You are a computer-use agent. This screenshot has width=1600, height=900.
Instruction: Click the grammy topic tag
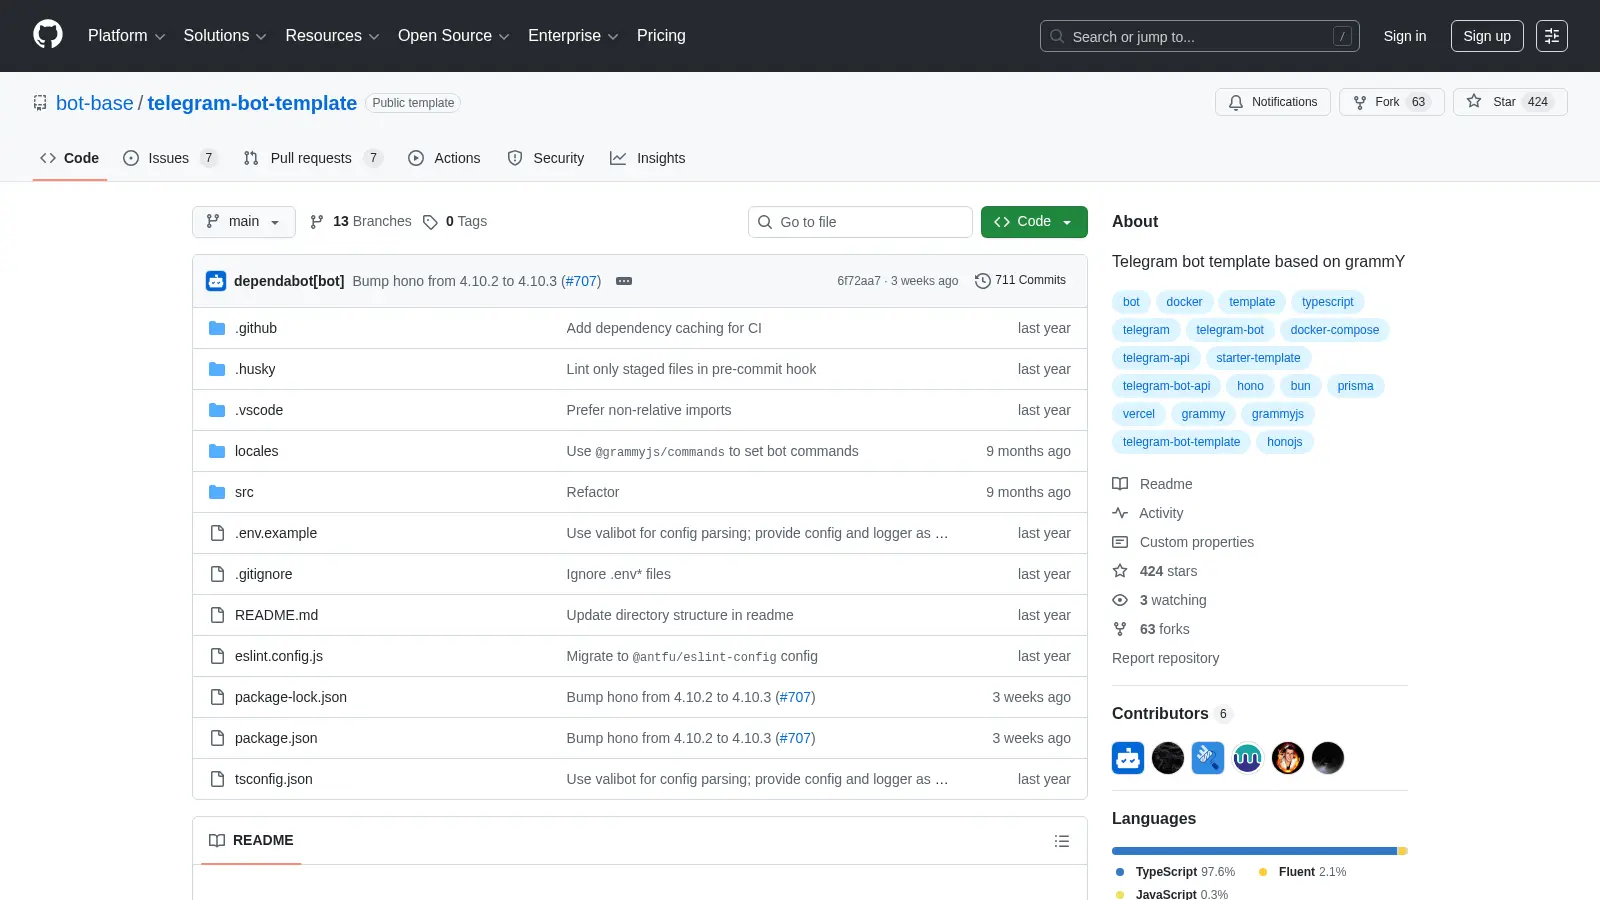tap(1203, 414)
